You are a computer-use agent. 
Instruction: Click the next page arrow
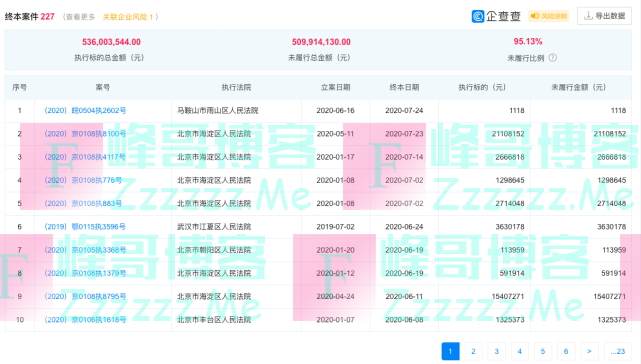point(589,351)
